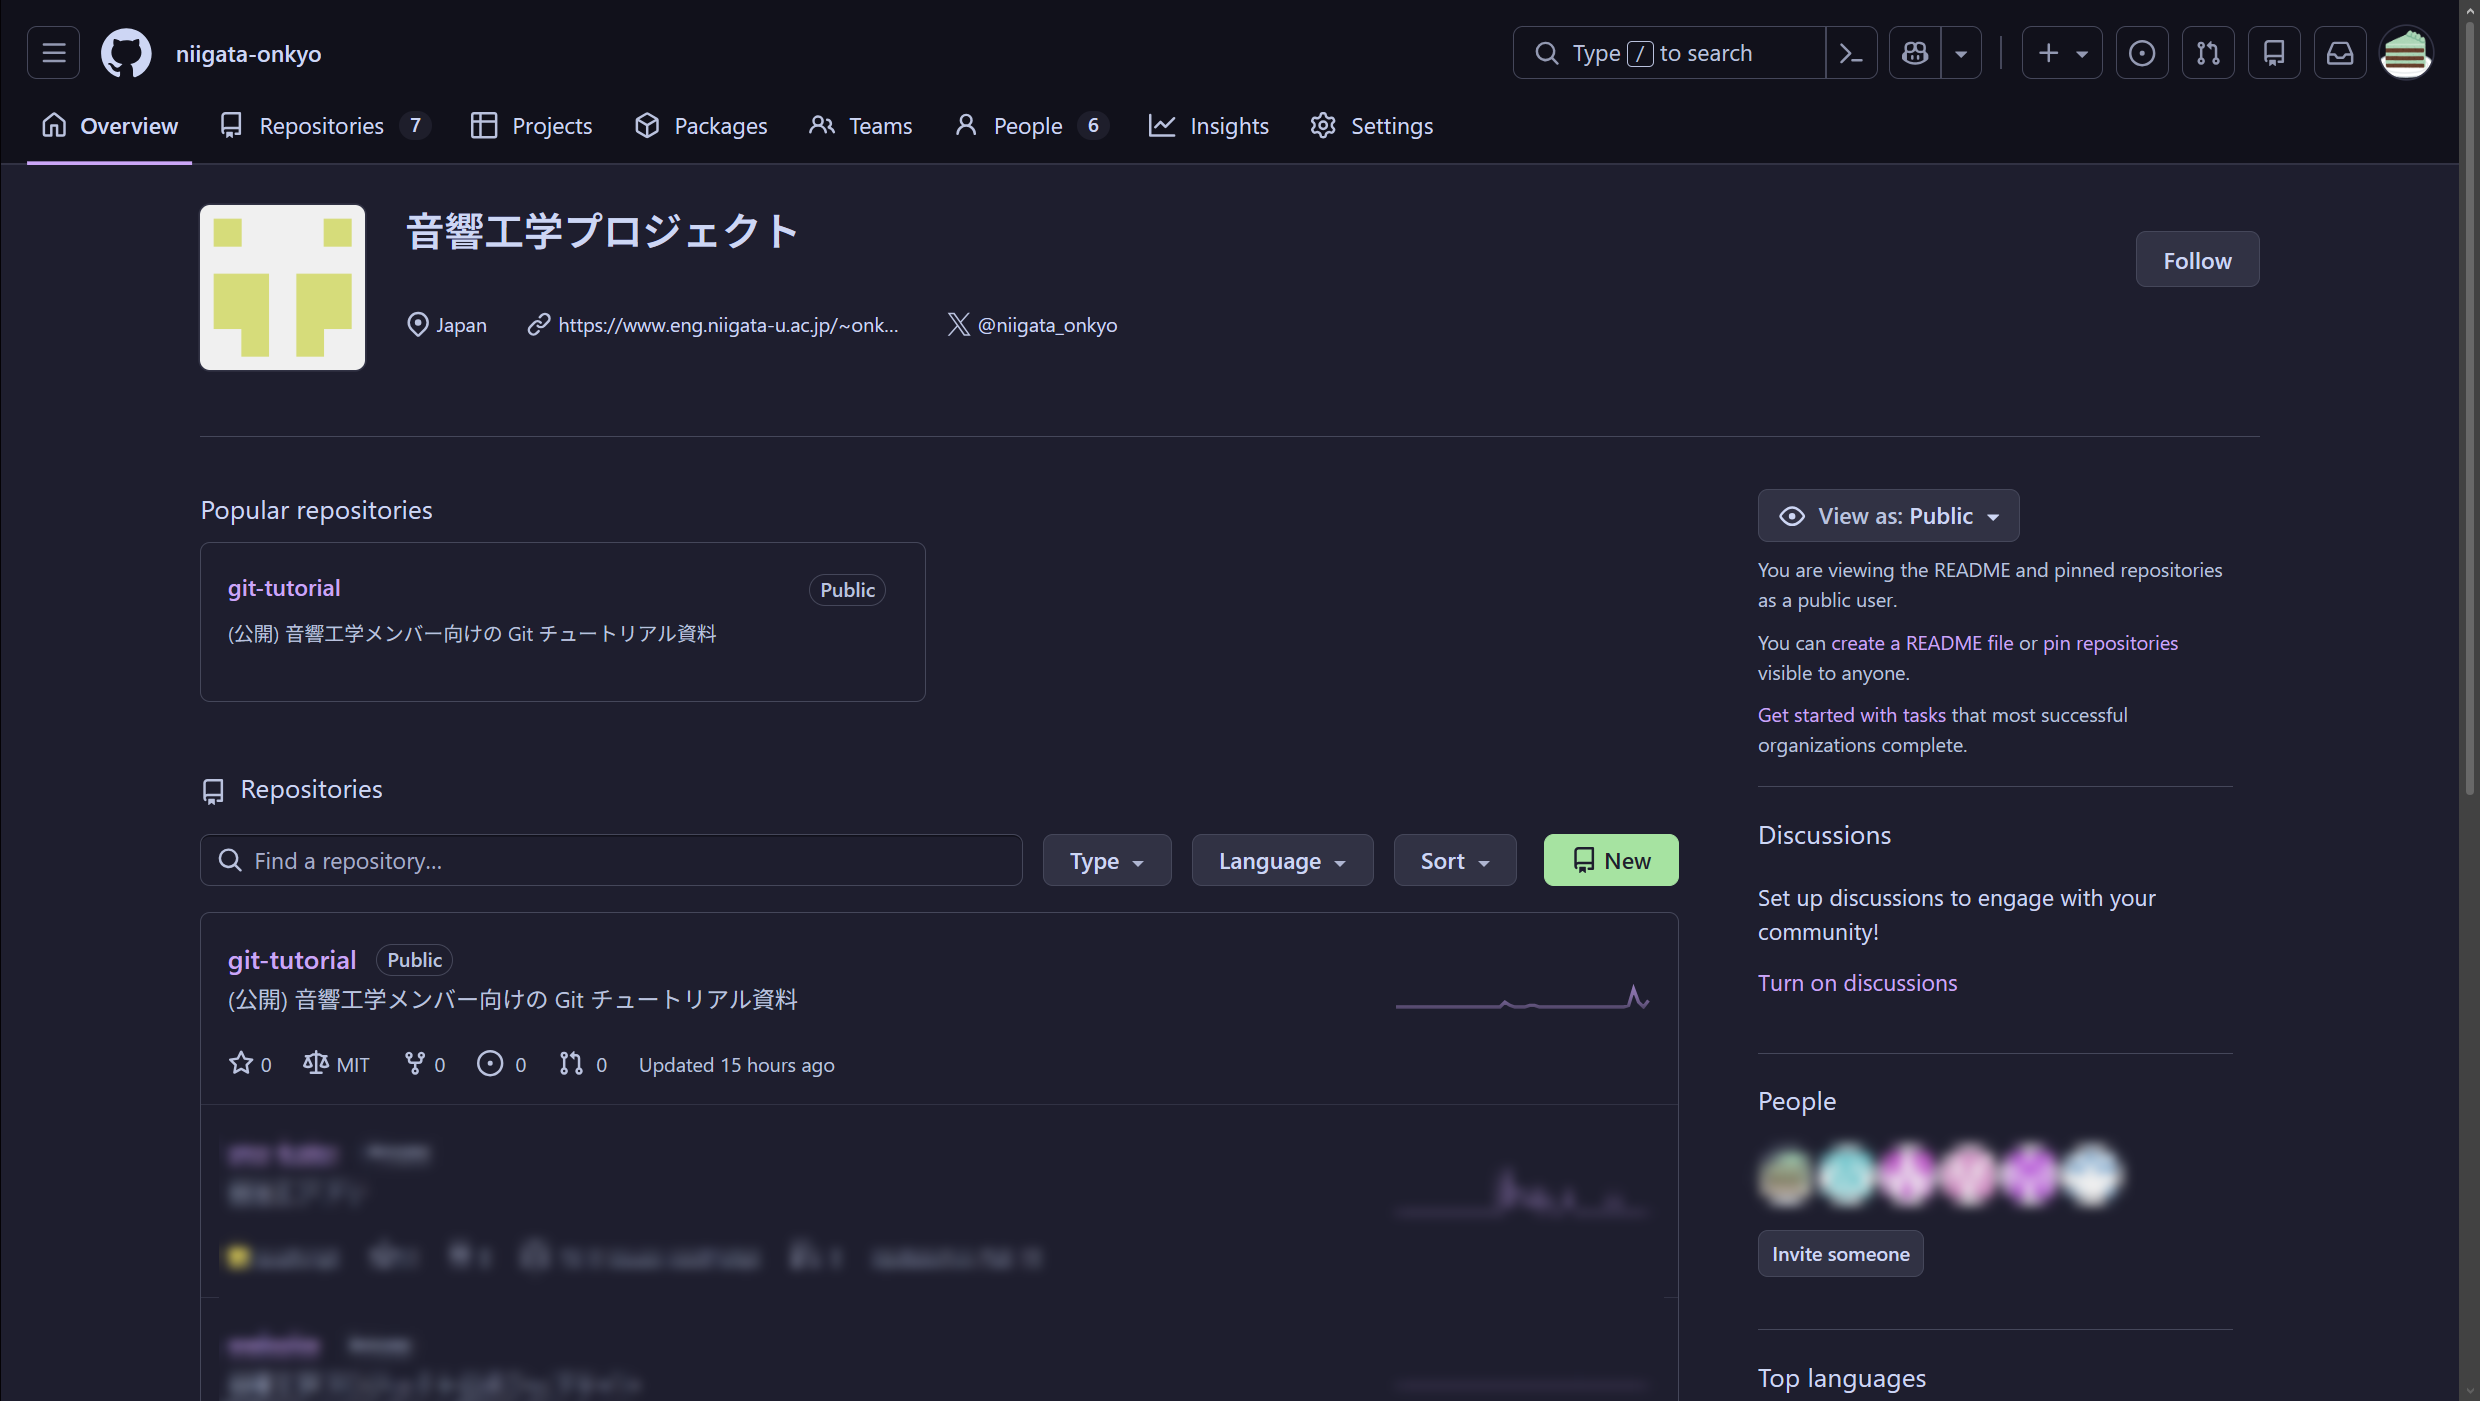Viewport: 2480px width, 1401px height.
Task: Click the Discussions sidebar heading
Action: click(x=1824, y=835)
